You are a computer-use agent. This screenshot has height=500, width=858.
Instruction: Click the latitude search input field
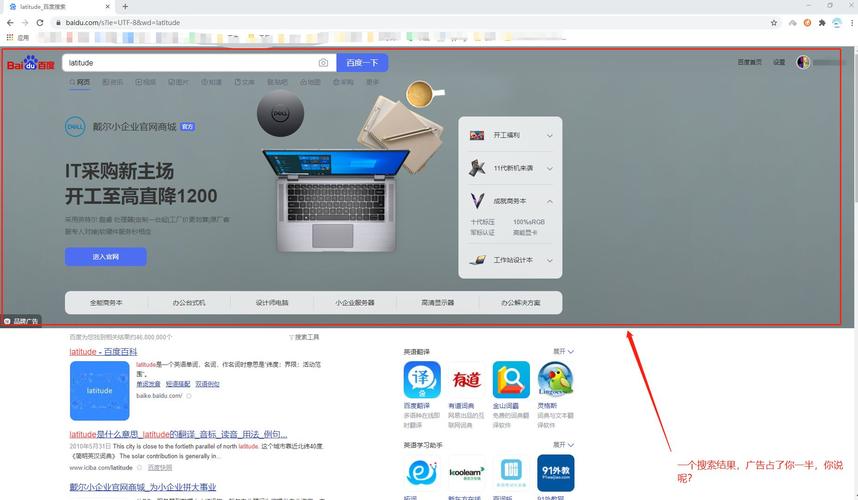tap(188, 63)
